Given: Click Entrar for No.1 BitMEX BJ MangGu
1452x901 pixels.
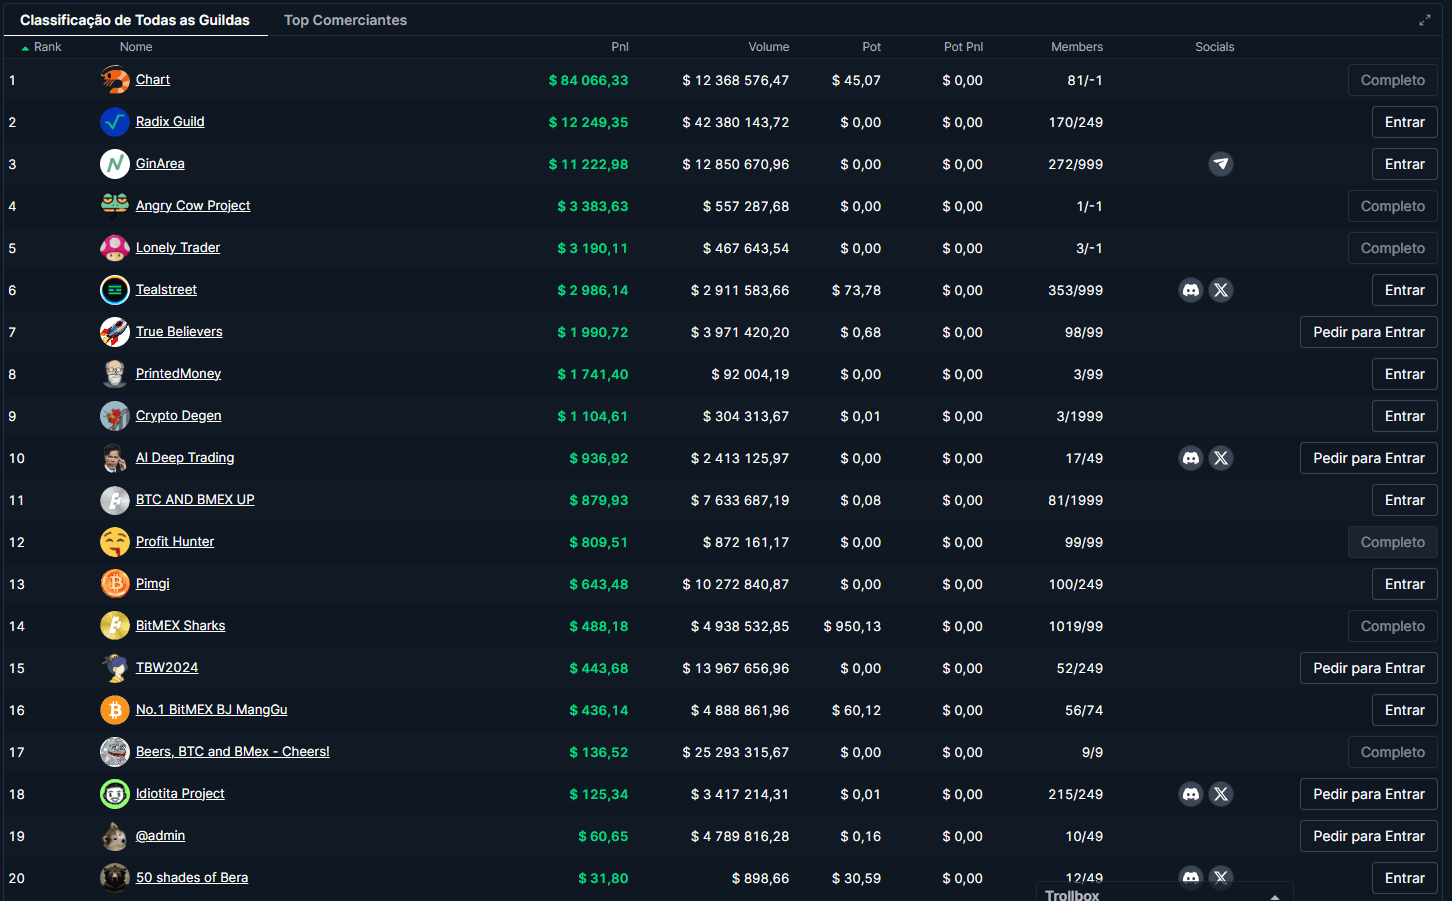Looking at the screenshot, I should (1405, 710).
